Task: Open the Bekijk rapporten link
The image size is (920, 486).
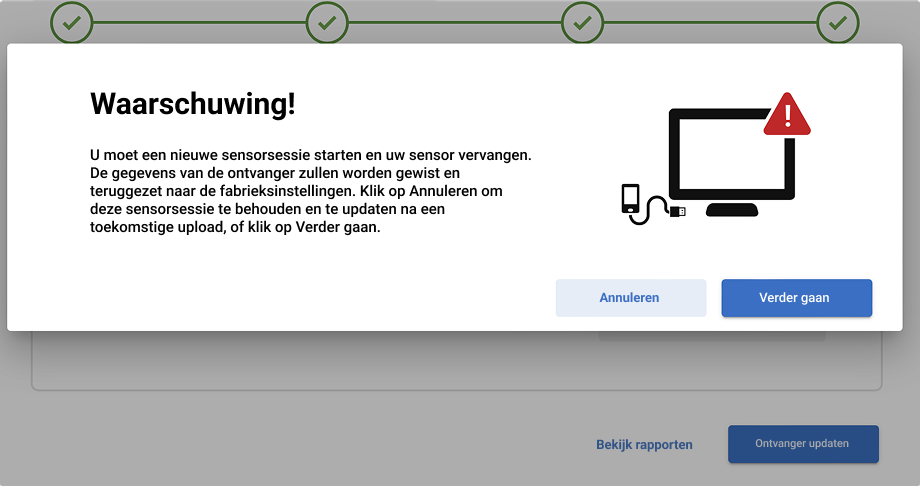Action: coord(644,444)
